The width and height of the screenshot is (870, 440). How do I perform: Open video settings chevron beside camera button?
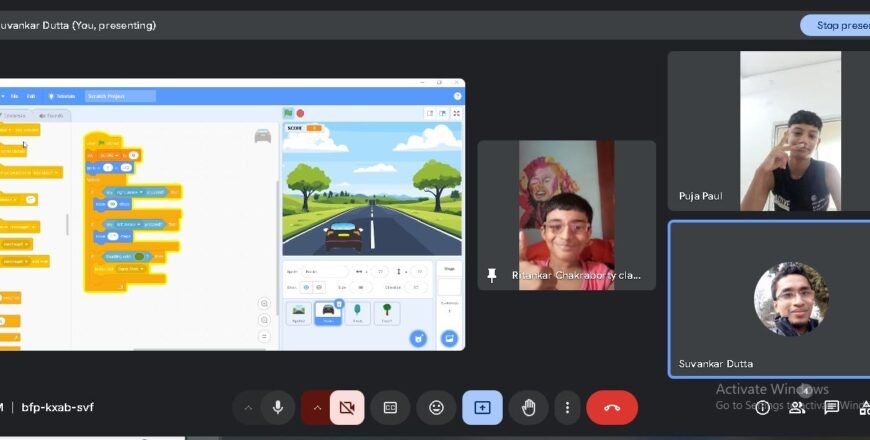tap(317, 408)
